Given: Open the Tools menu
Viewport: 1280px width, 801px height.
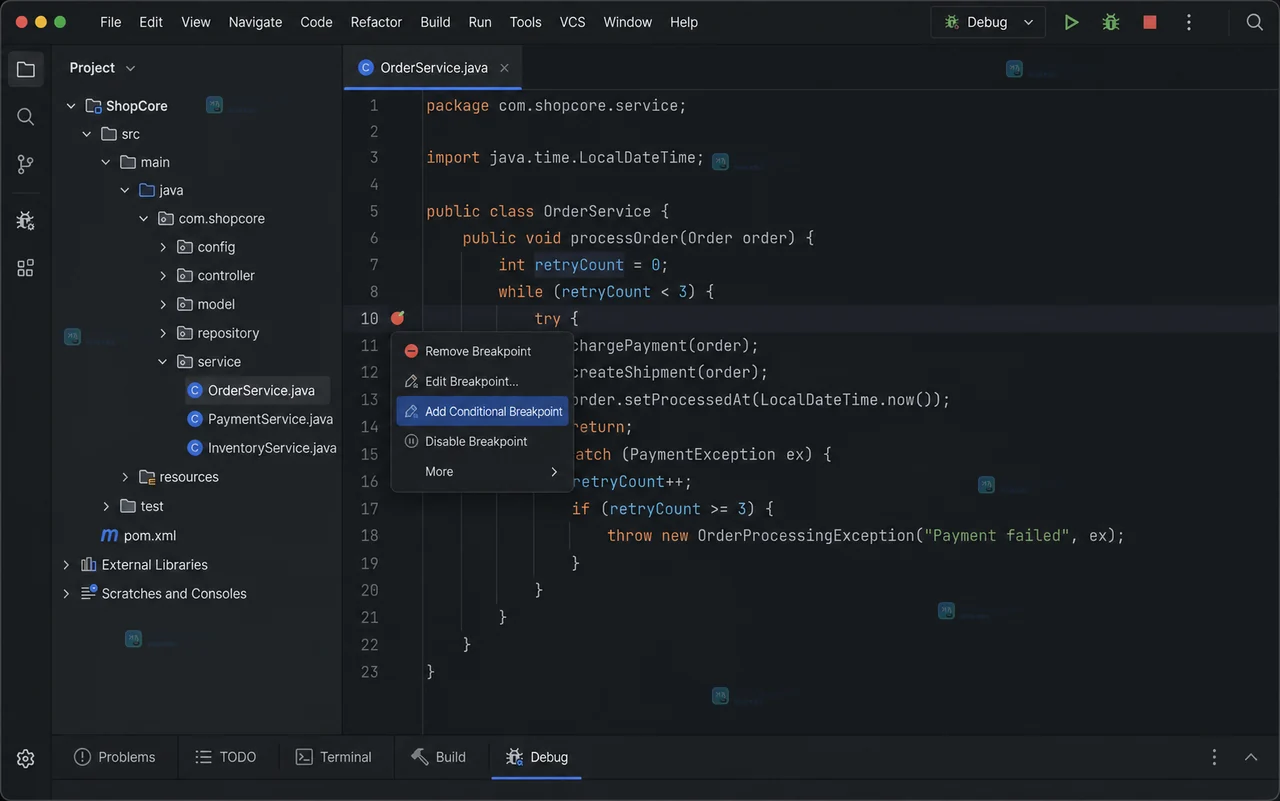Looking at the screenshot, I should pyautogui.click(x=526, y=22).
